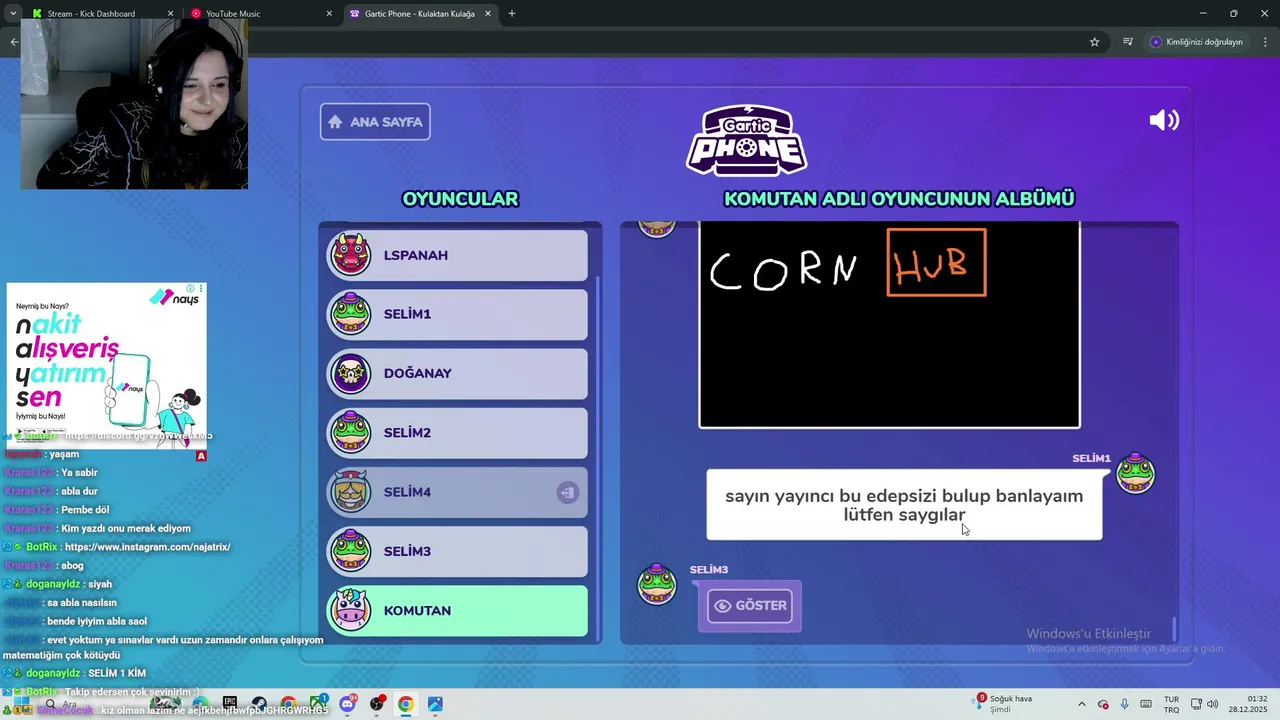Open a new browser tab
Image resolution: width=1280 pixels, height=720 pixels.
(x=512, y=14)
